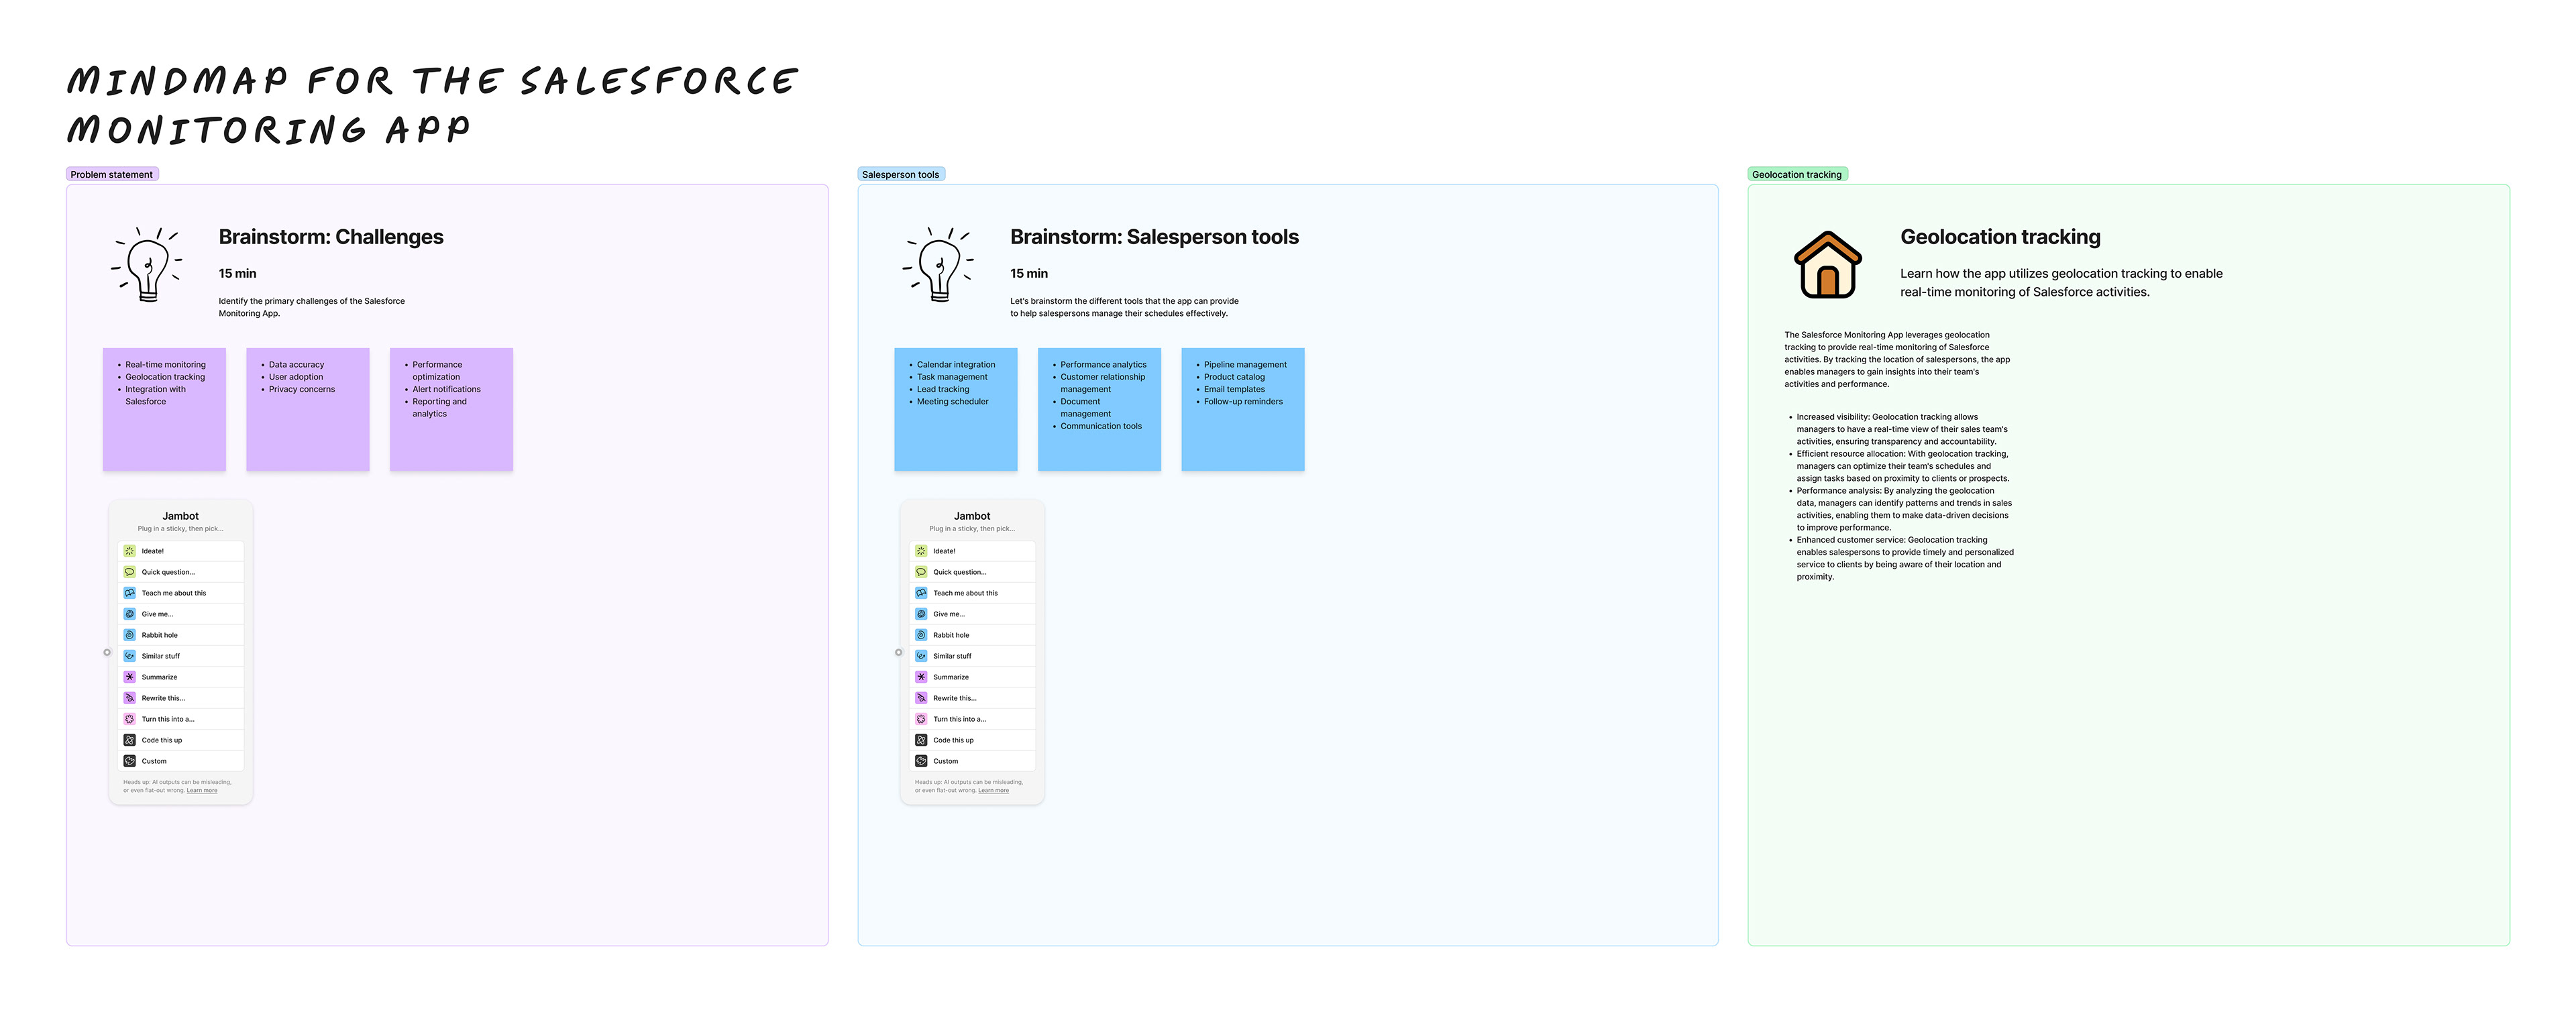Click Rewrite this… icon in Challenges Jambot
Image resolution: width=2576 pixels, height=1012 pixels.
(x=129, y=698)
